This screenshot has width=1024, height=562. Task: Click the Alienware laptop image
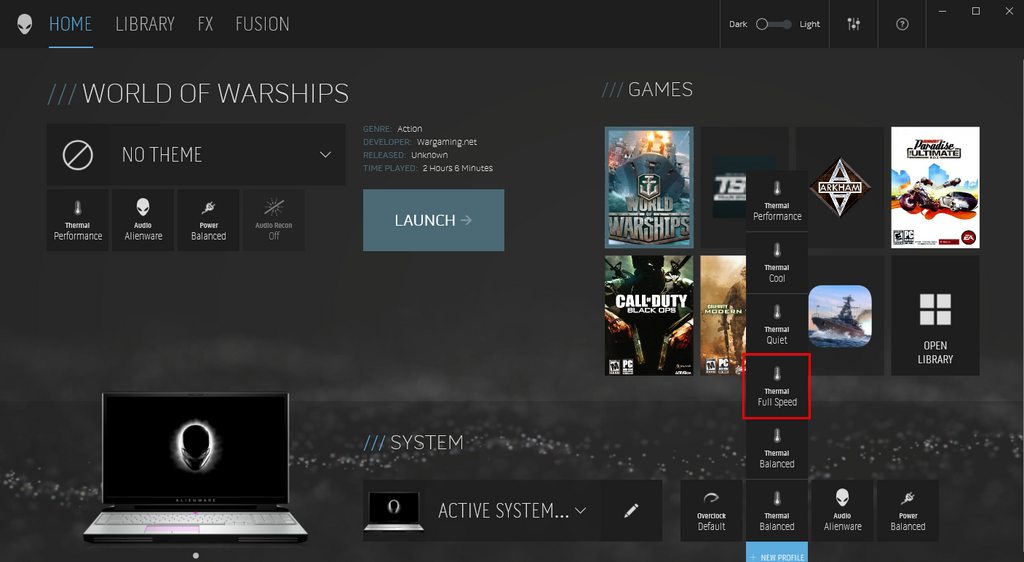click(x=195, y=467)
